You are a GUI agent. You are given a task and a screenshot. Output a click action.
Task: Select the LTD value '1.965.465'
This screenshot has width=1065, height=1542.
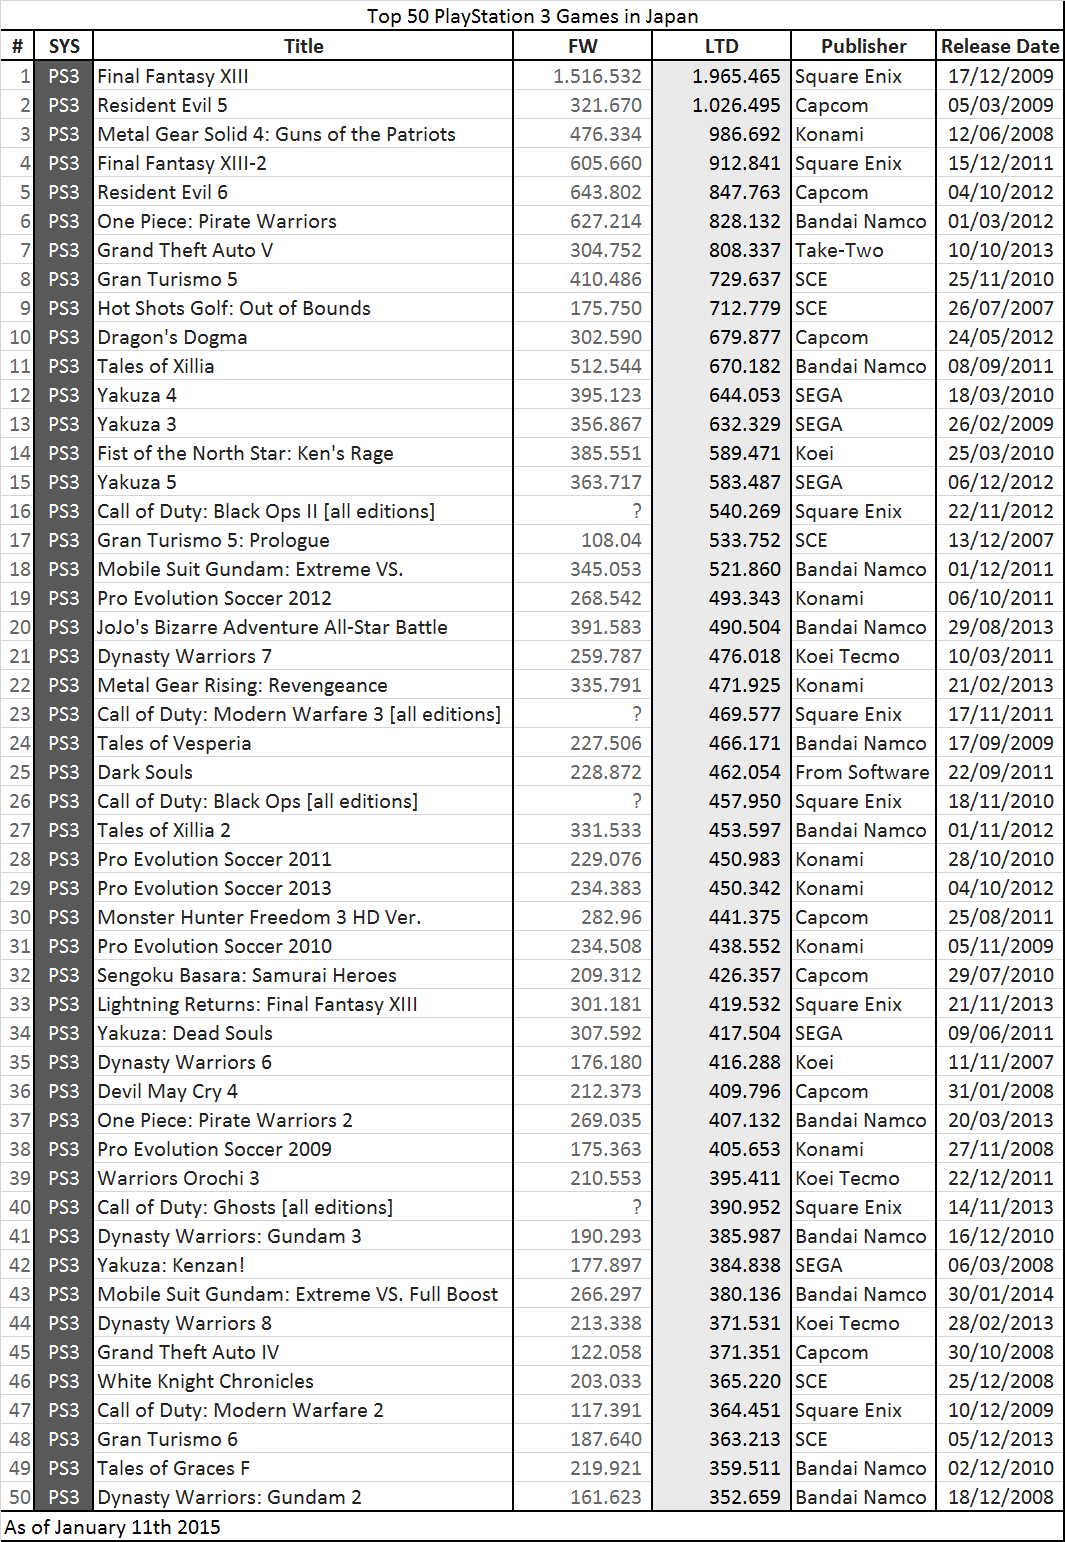(x=721, y=76)
